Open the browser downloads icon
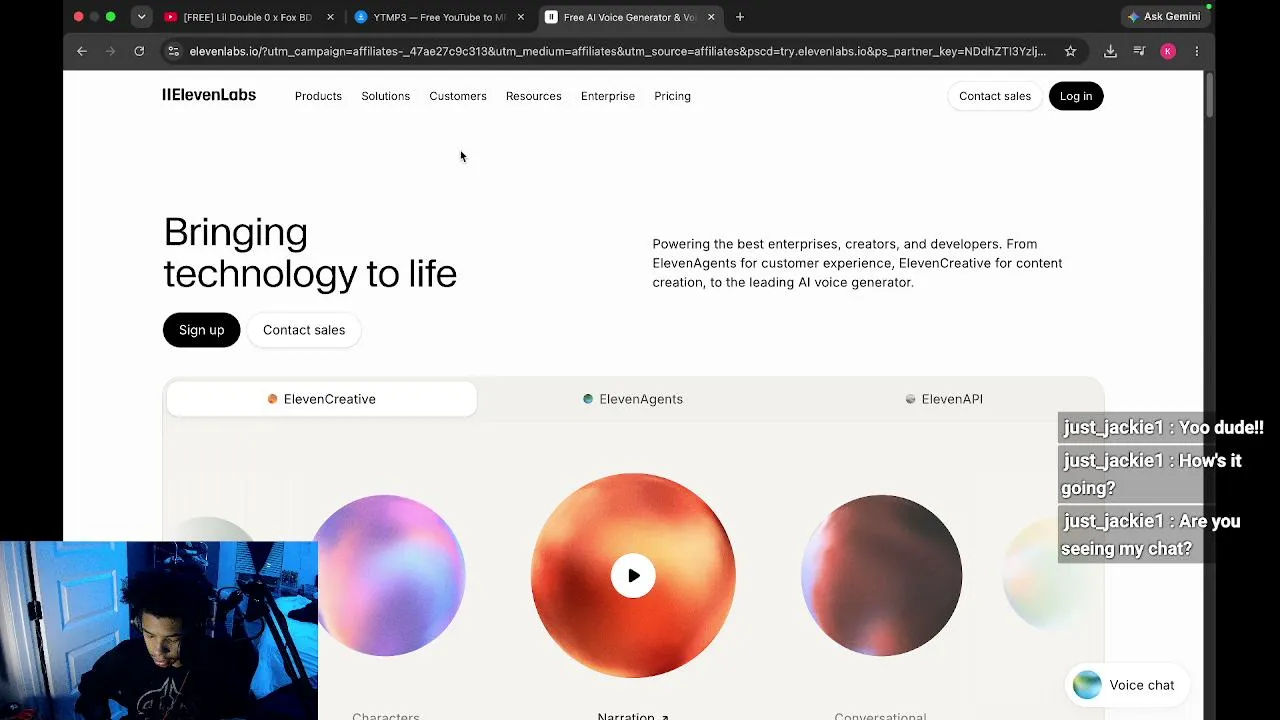 (x=1110, y=51)
